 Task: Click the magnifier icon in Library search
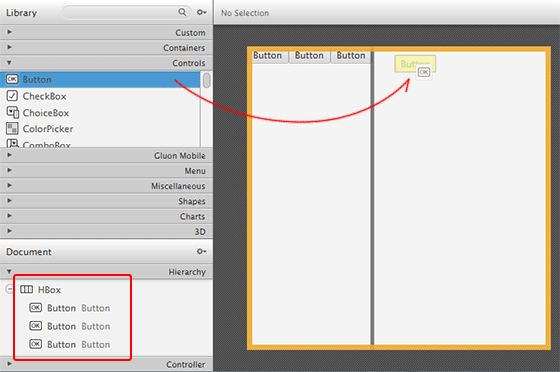tap(182, 12)
